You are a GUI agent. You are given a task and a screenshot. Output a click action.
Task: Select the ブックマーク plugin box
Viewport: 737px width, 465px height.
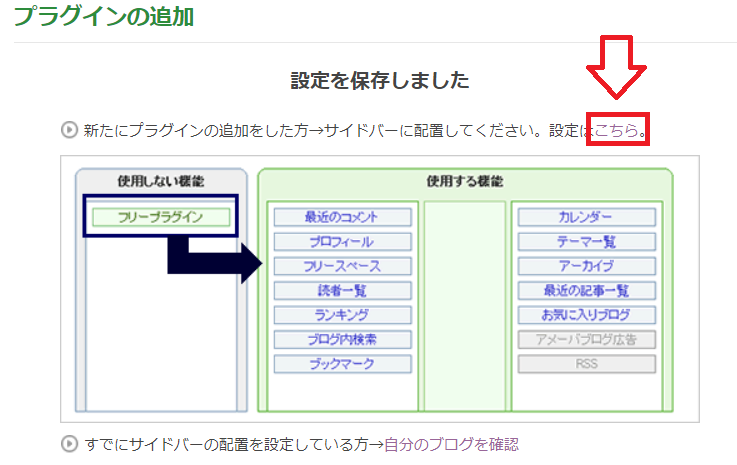coord(342,364)
